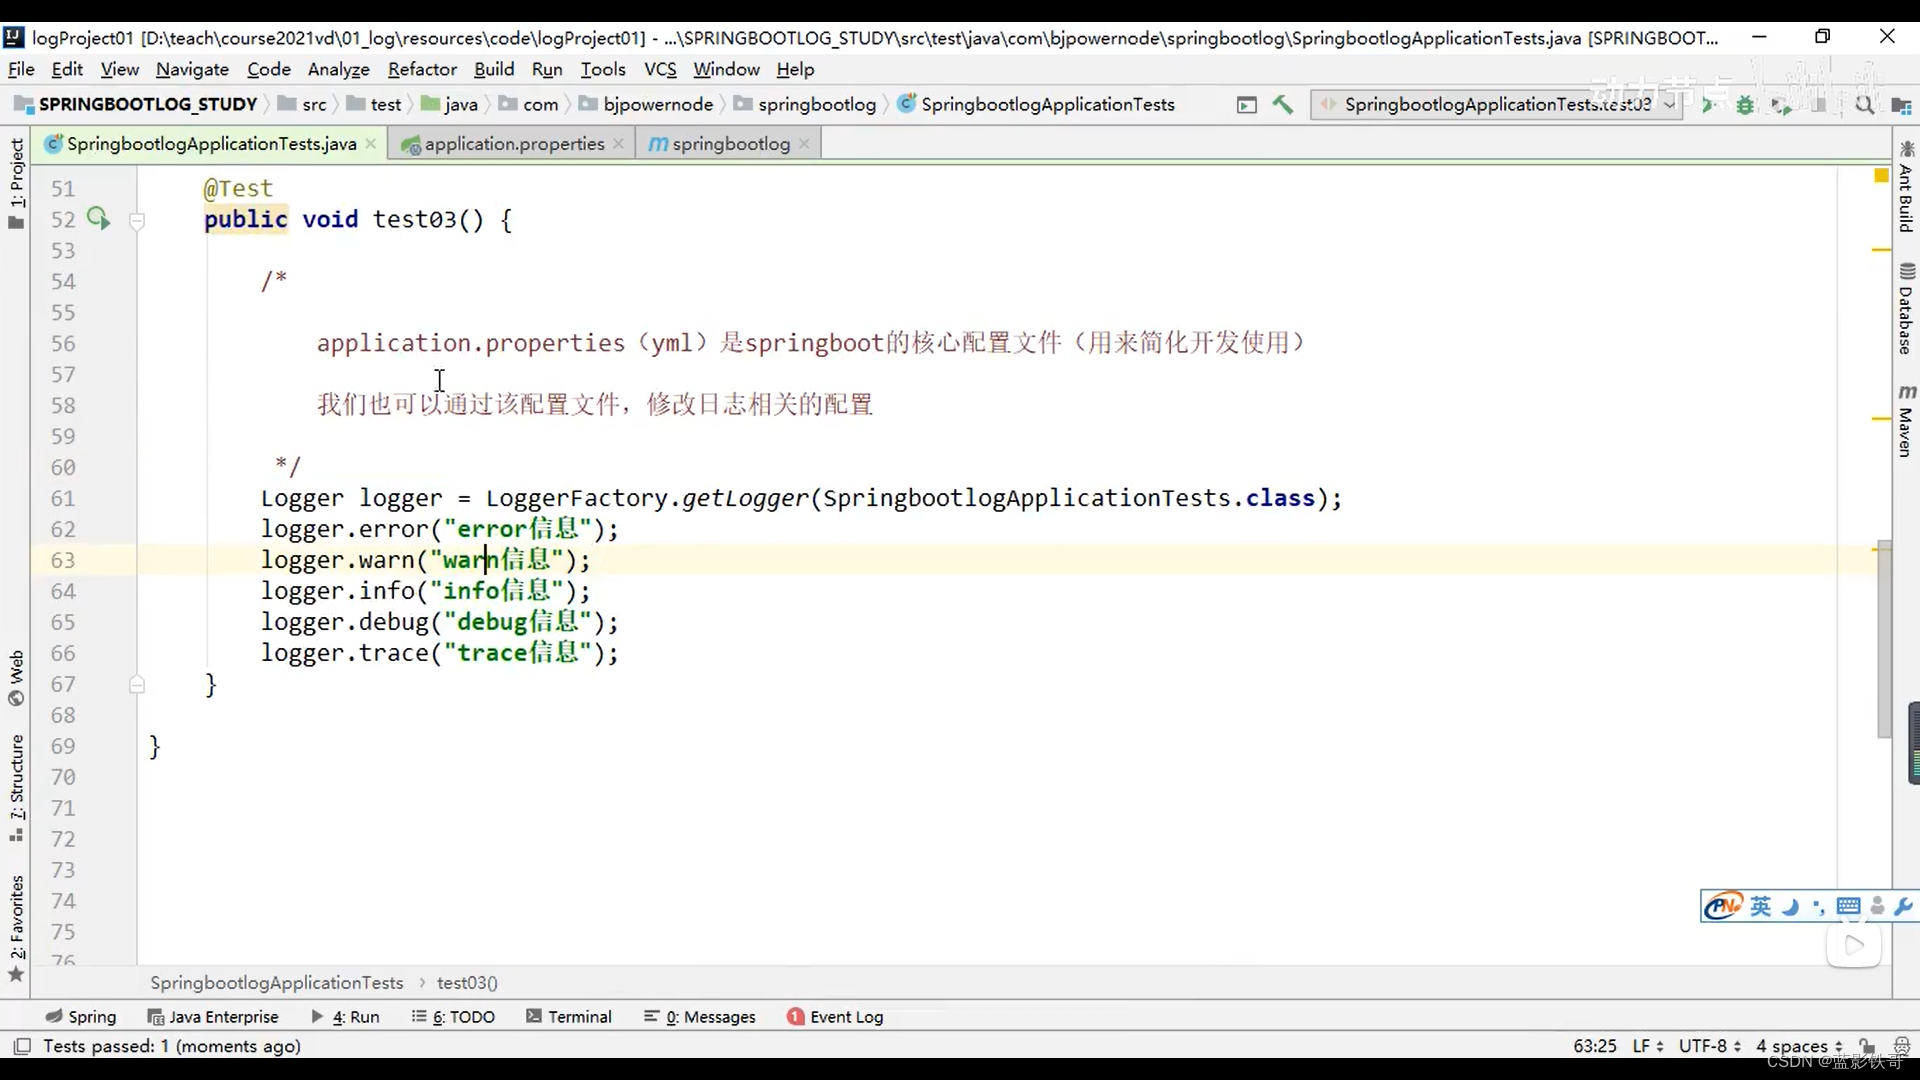1920x1080 pixels.
Task: Open the Project tool window
Action: tap(16, 183)
